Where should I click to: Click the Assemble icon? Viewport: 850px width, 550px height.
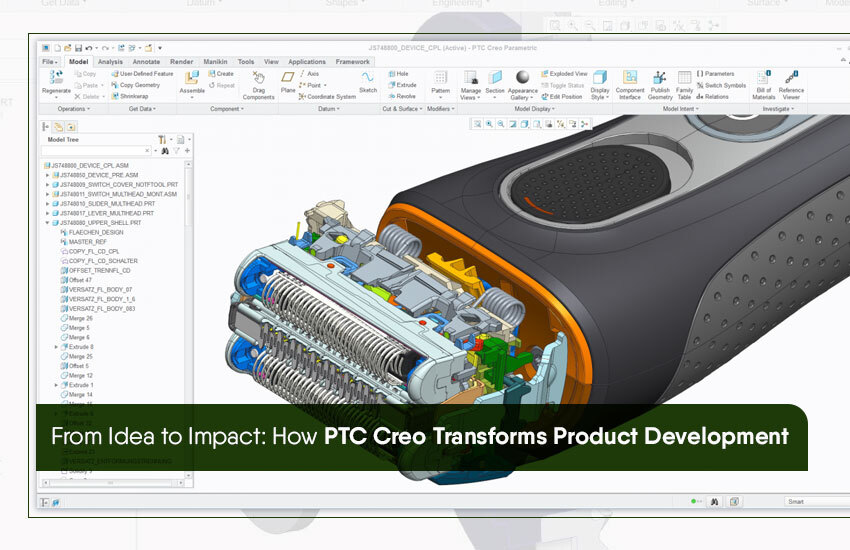click(x=192, y=77)
